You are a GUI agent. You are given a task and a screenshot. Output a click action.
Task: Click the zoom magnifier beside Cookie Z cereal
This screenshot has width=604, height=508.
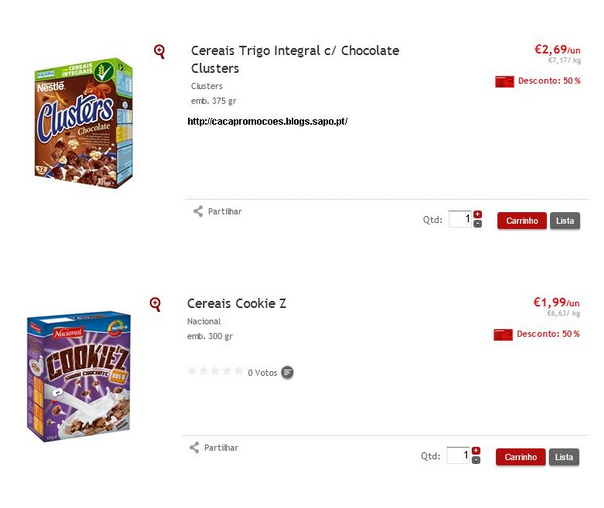(155, 304)
